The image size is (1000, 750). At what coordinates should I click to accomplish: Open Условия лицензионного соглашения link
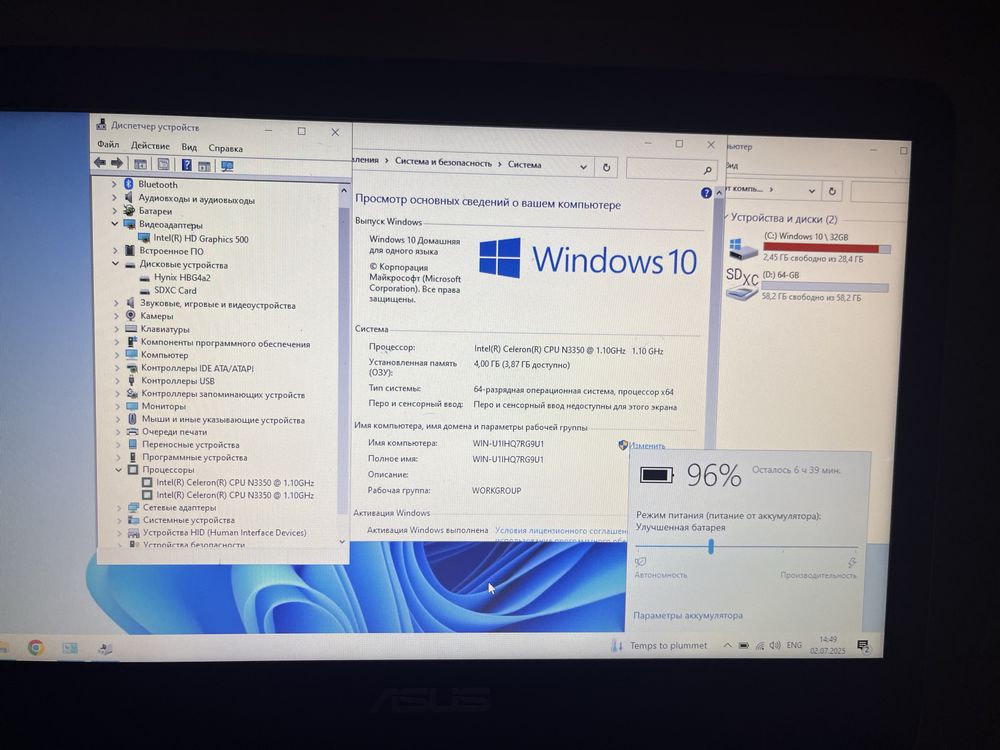pos(561,531)
